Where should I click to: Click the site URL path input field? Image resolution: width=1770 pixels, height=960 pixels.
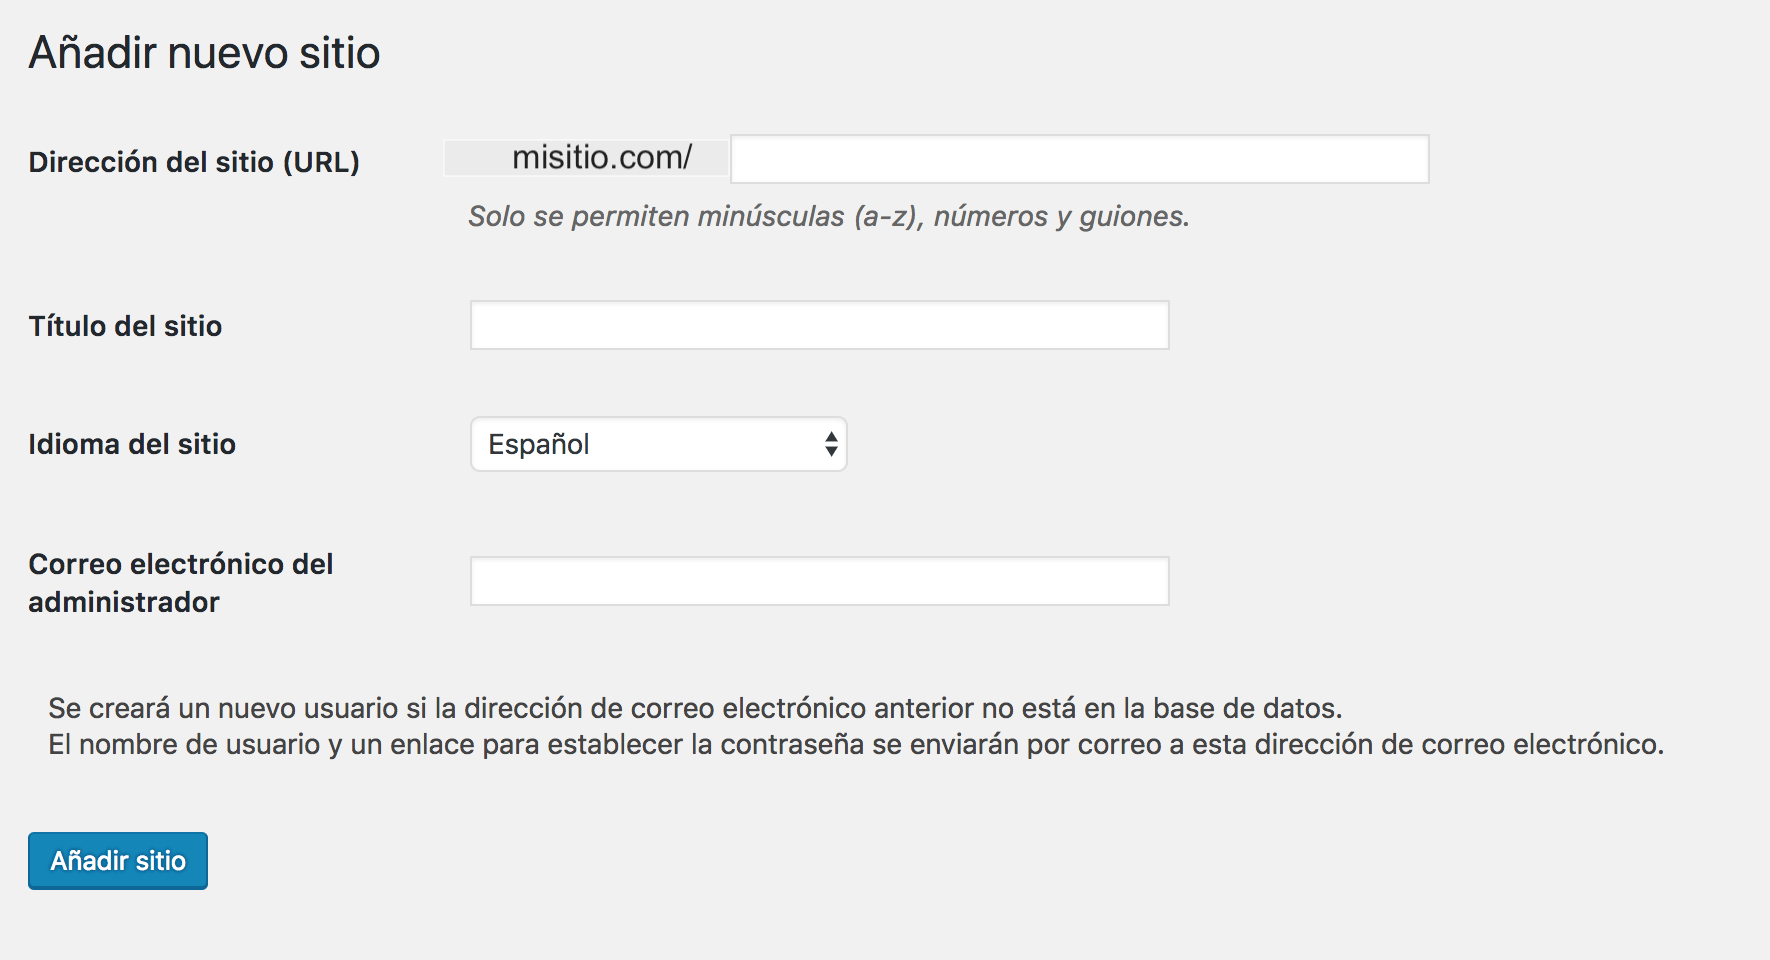pos(1079,160)
